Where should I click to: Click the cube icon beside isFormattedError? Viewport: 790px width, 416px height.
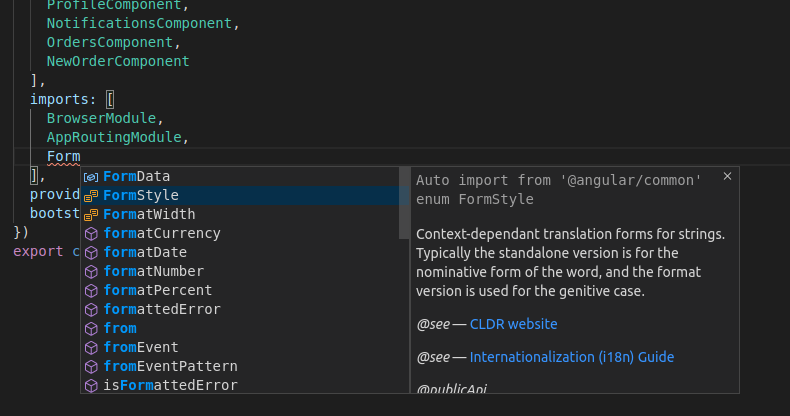pos(91,385)
